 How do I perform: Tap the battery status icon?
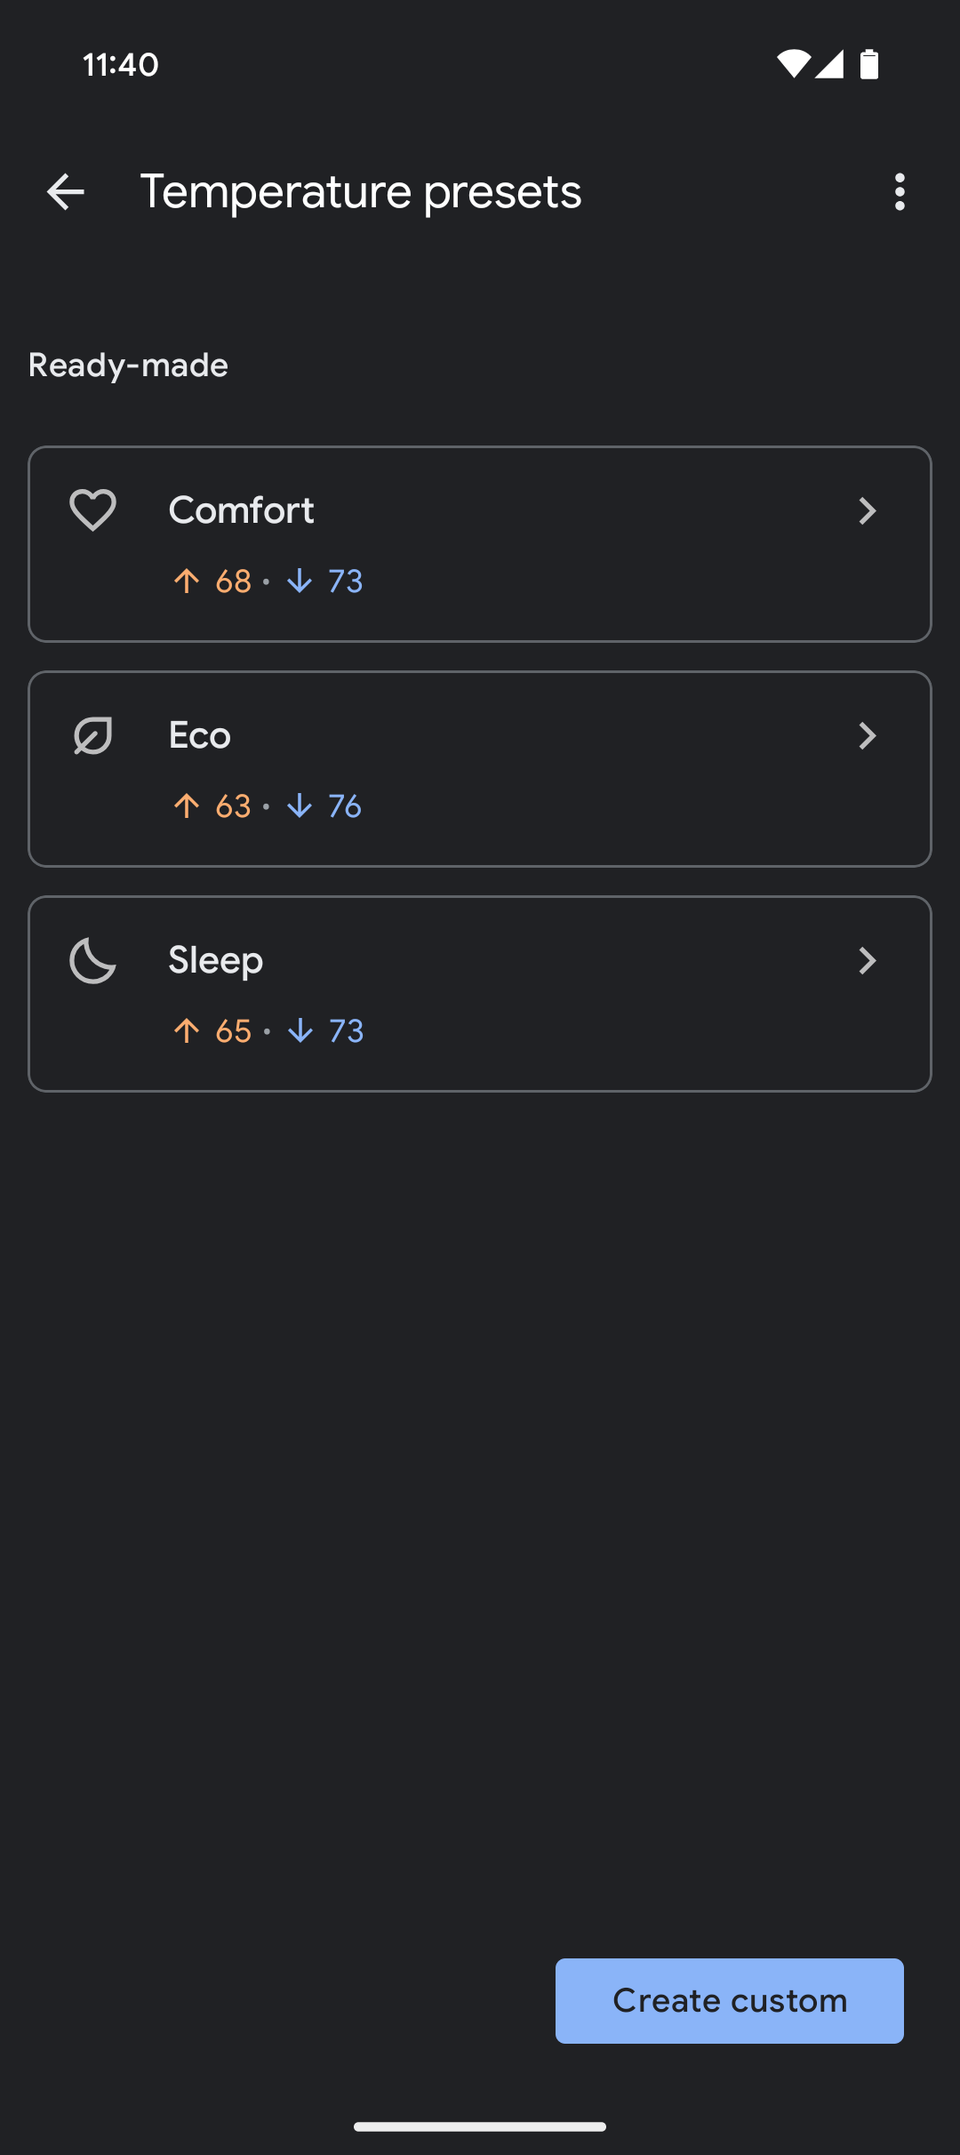(869, 64)
